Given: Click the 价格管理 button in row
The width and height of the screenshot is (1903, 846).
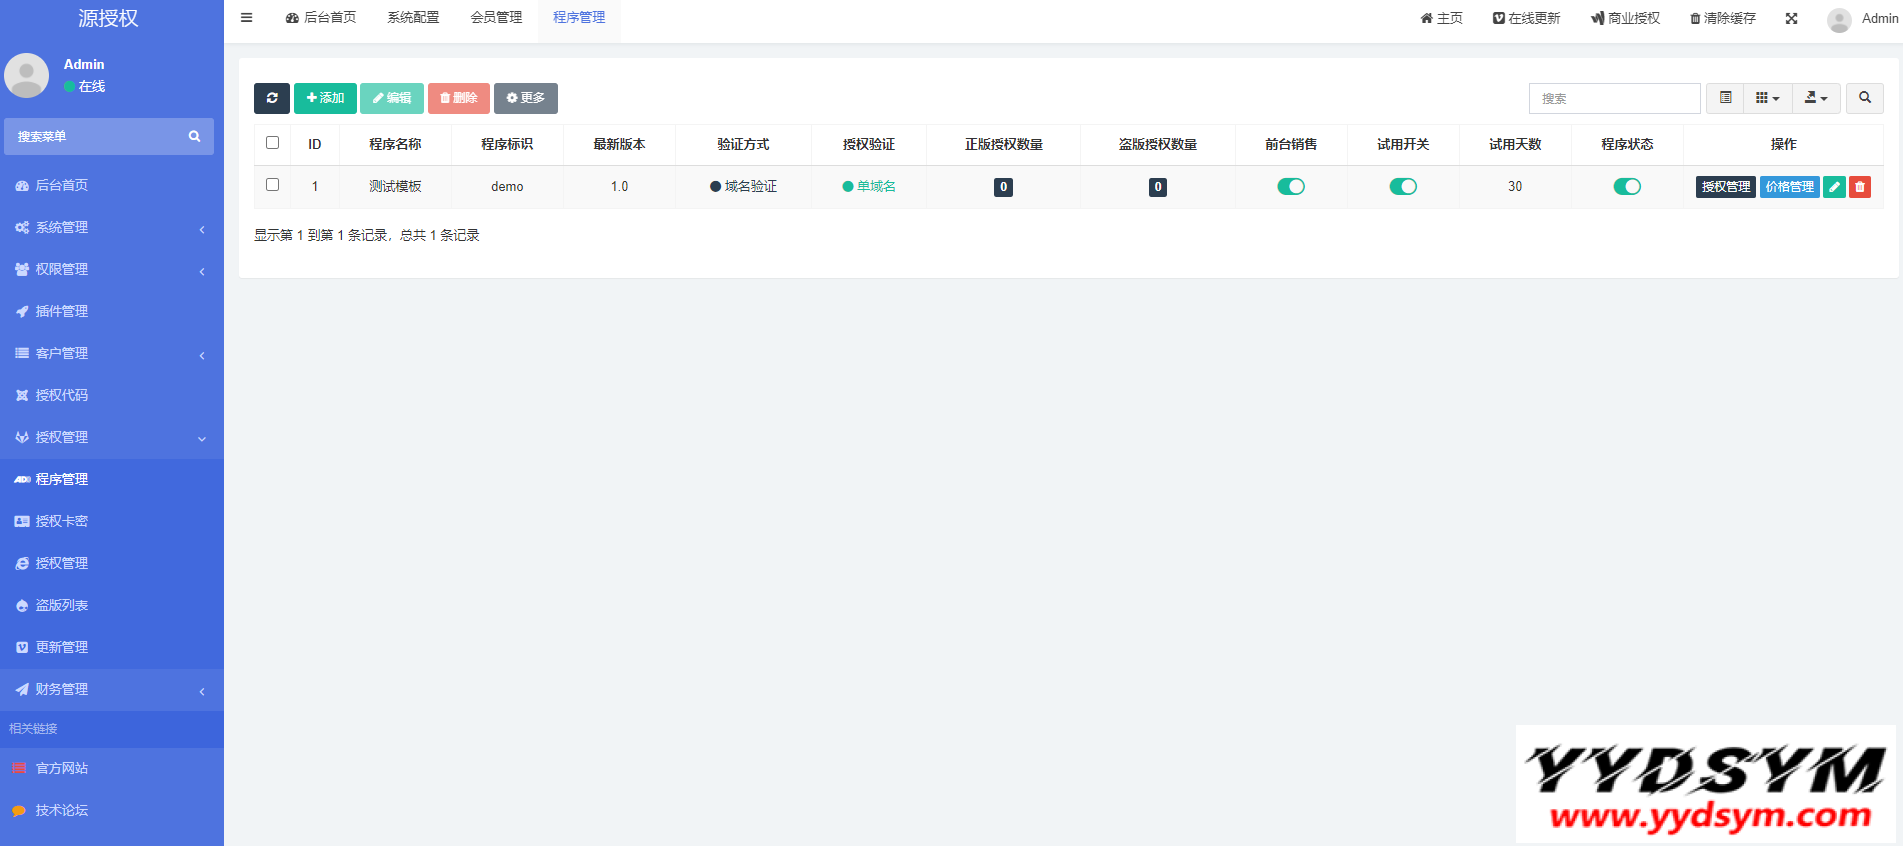Looking at the screenshot, I should tap(1789, 187).
